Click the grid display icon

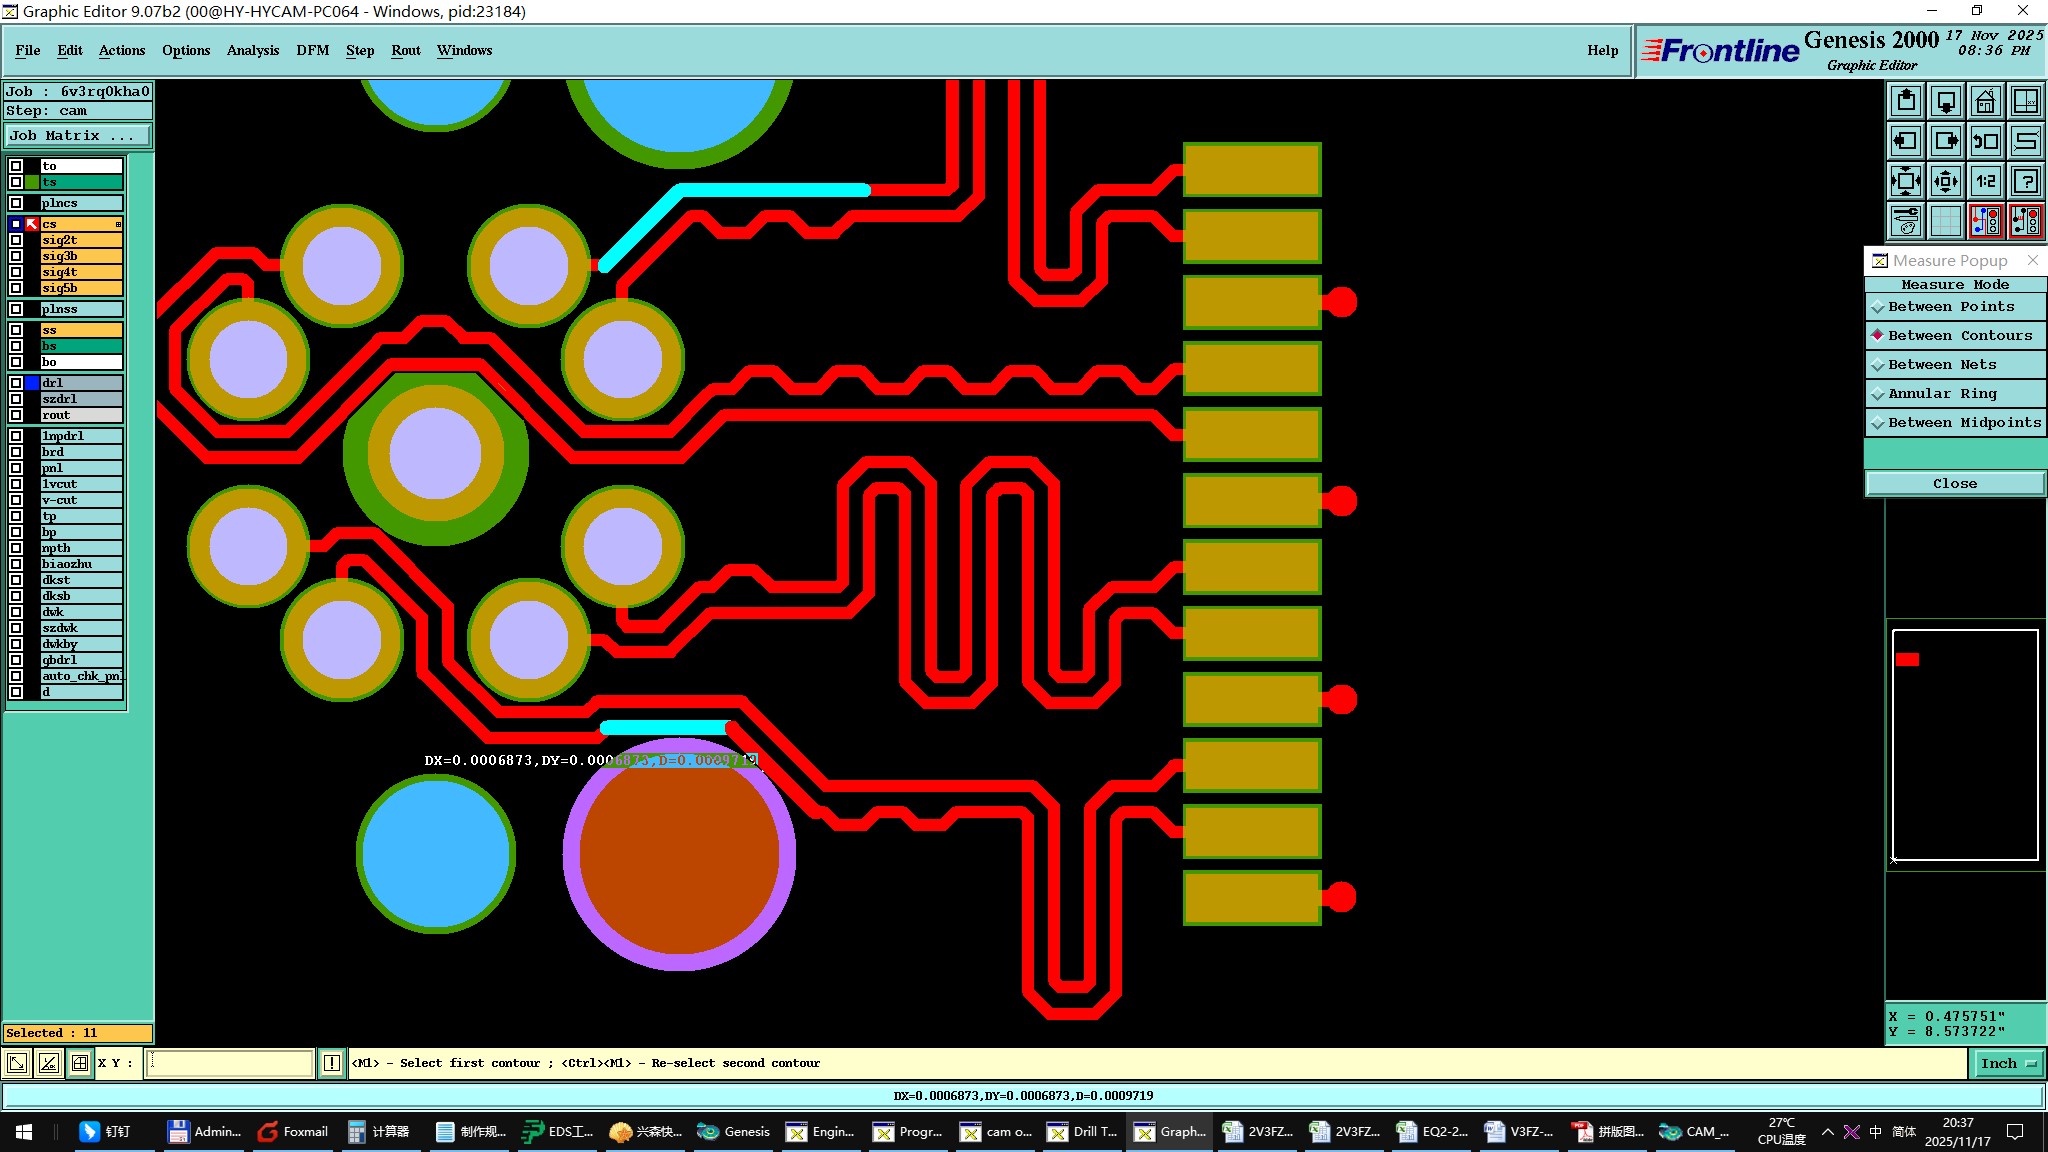1945,221
